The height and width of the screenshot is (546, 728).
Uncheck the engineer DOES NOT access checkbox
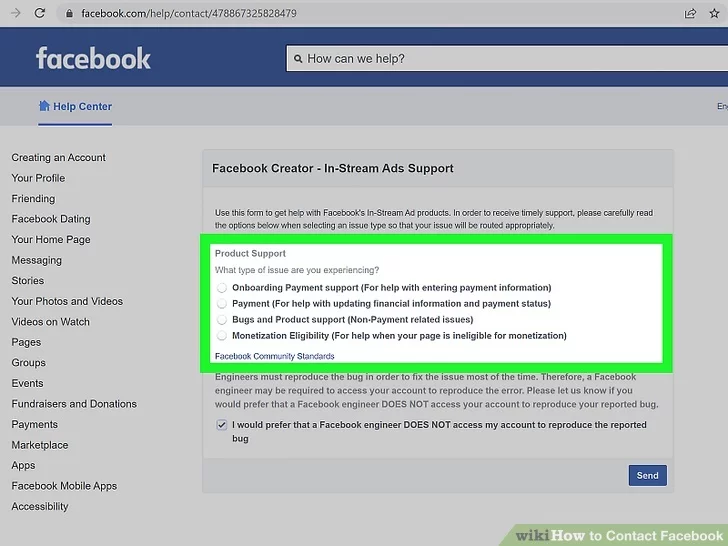[222, 425]
